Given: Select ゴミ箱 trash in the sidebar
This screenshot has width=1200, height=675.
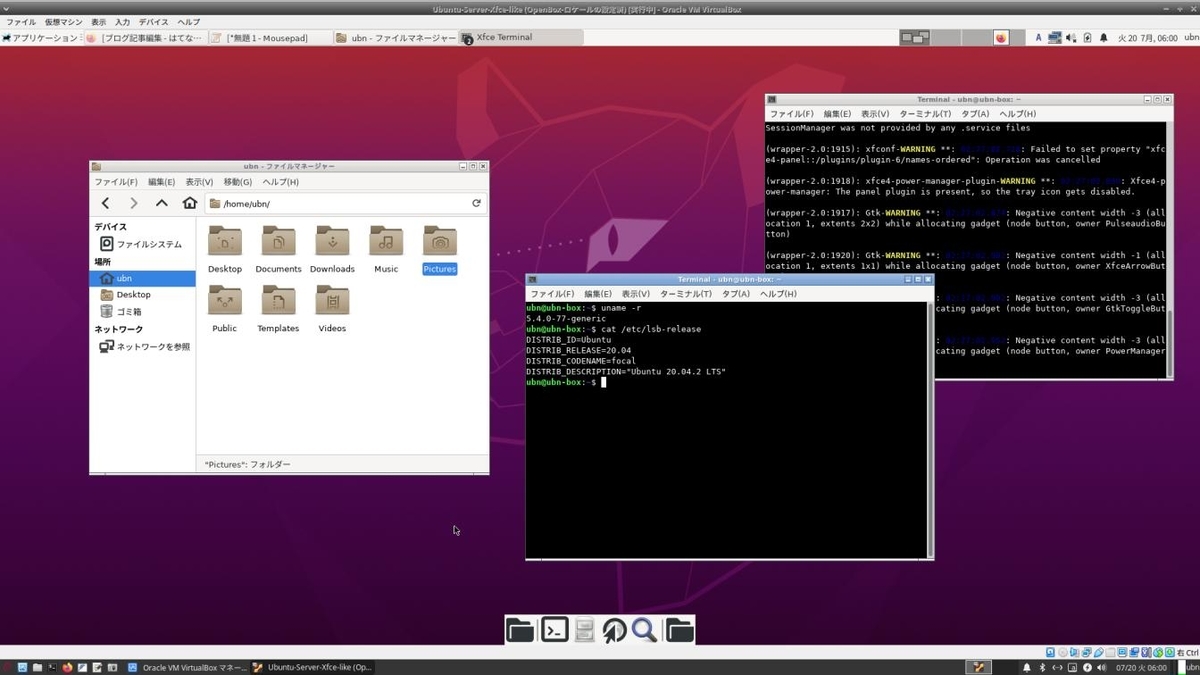Looking at the screenshot, I should click(128, 312).
